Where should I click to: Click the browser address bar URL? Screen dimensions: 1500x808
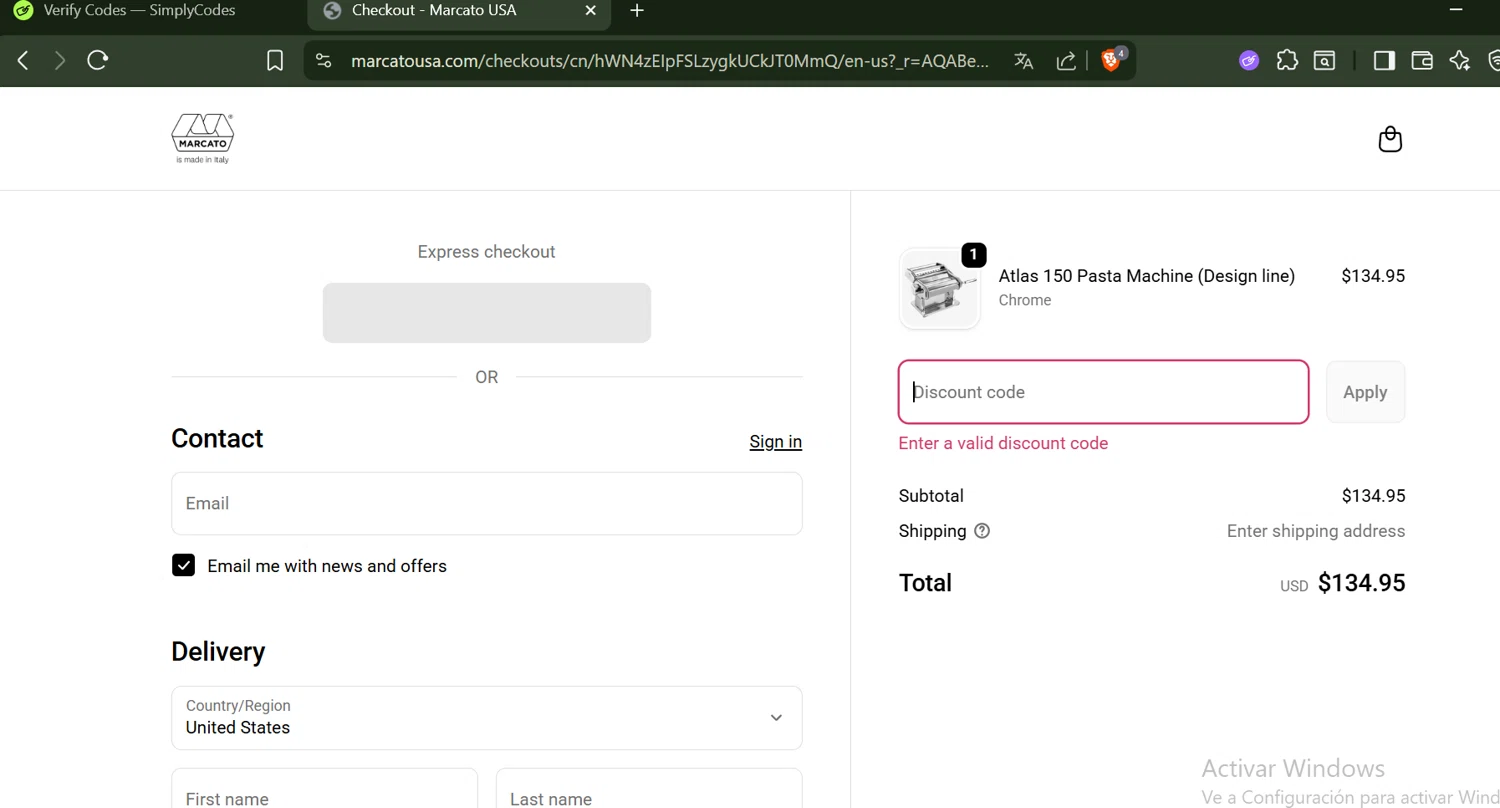click(x=670, y=61)
